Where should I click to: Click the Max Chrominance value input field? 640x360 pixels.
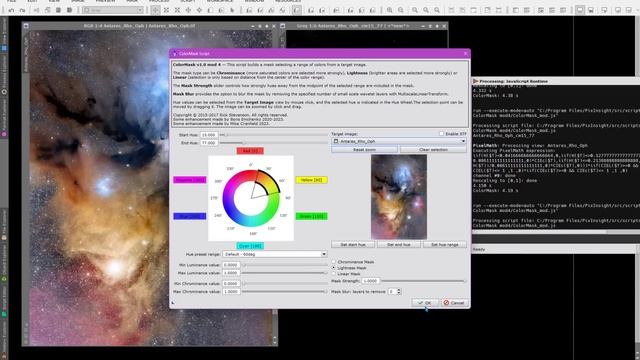(x=231, y=291)
